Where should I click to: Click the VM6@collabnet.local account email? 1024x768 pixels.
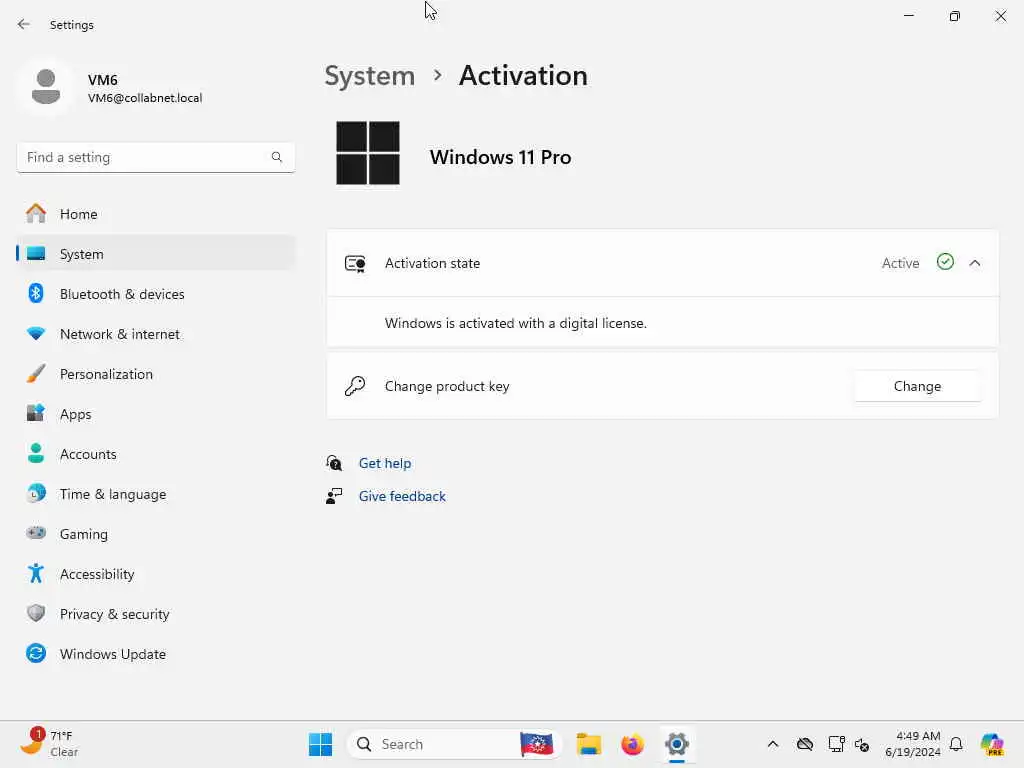(x=145, y=98)
